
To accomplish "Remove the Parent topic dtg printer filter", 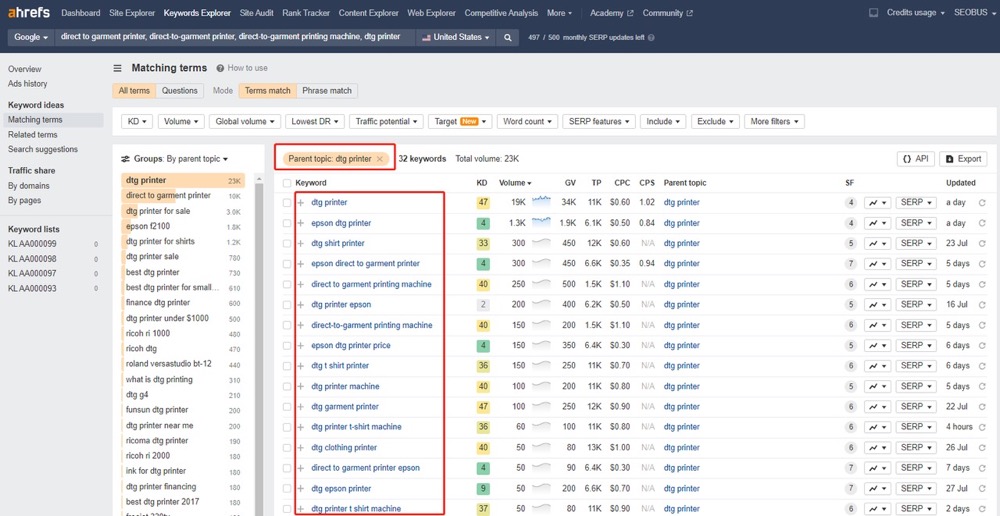I will tap(379, 159).
